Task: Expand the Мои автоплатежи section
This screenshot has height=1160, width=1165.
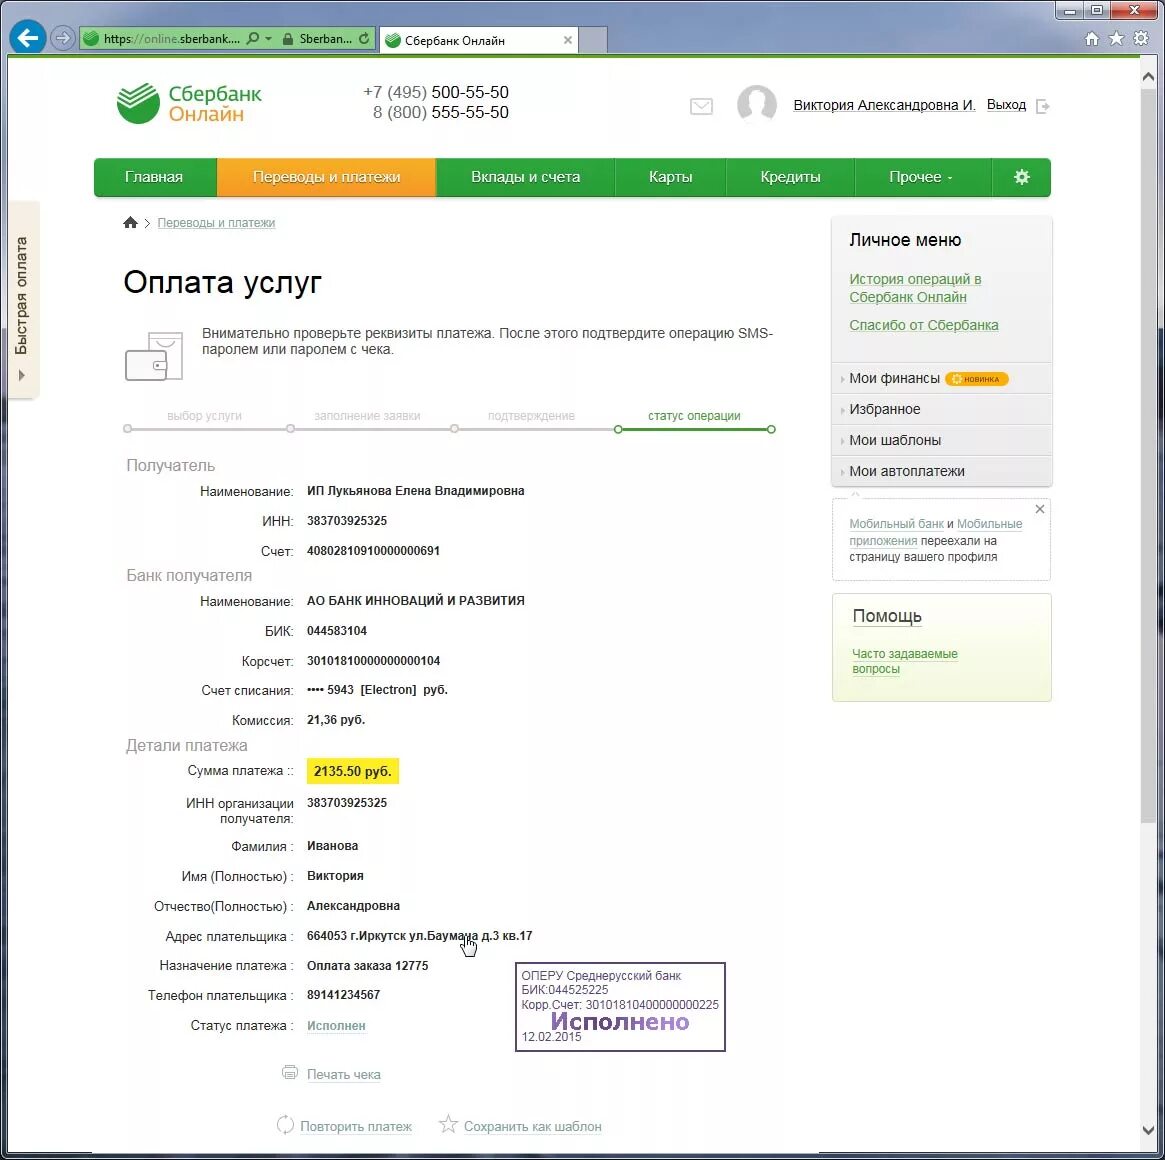Action: coord(941,471)
